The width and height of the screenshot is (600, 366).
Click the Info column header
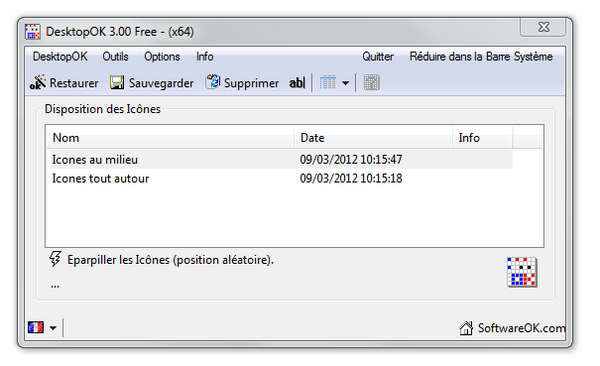pyautogui.click(x=483, y=138)
